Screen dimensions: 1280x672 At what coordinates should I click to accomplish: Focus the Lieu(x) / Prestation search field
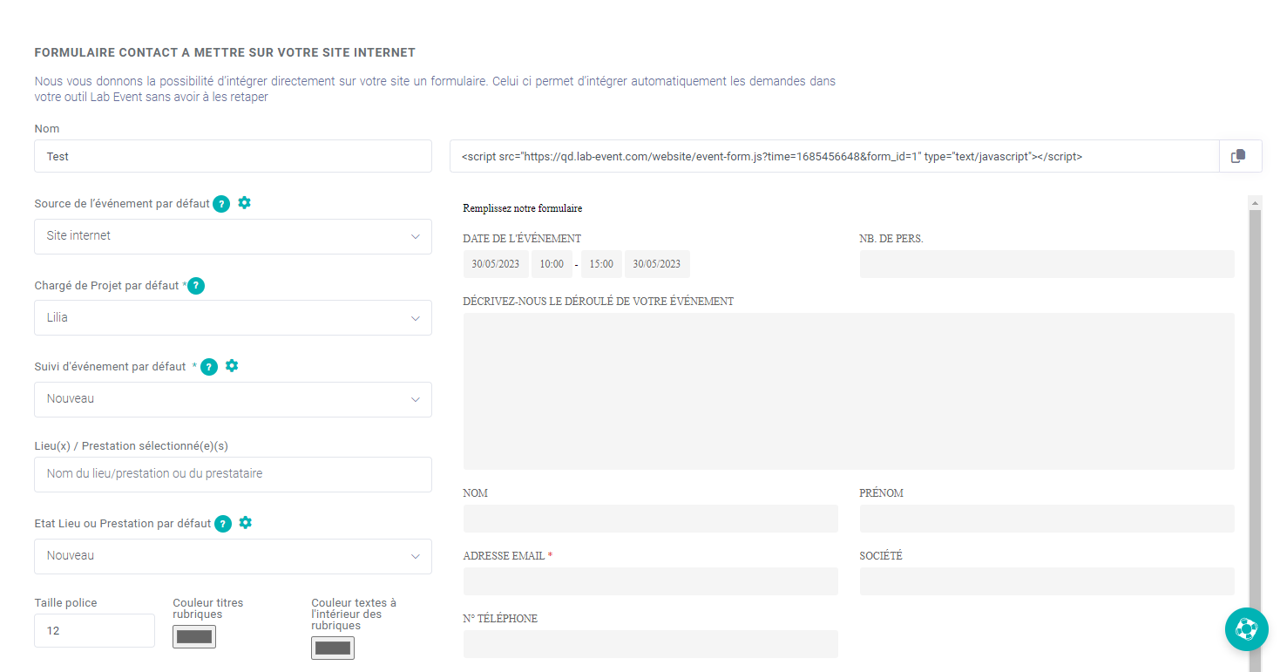233,474
